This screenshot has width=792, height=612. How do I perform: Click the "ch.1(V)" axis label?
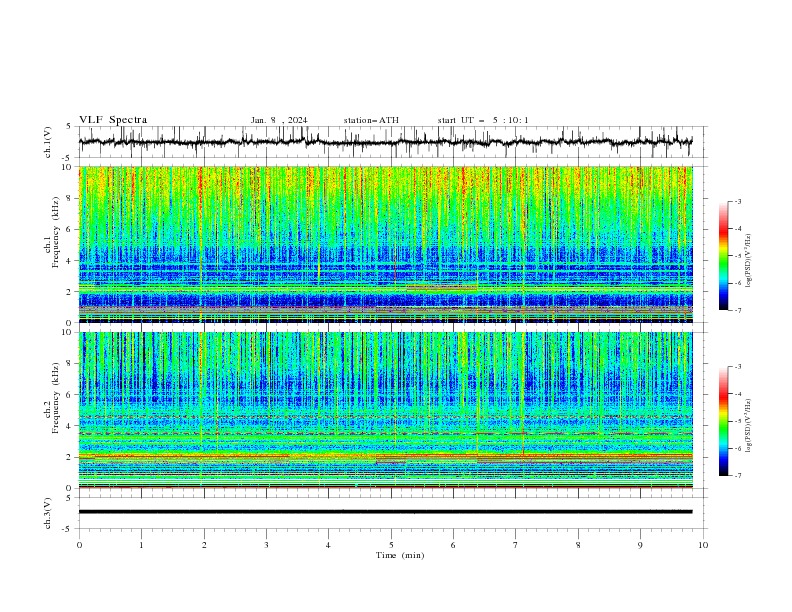(x=48, y=142)
